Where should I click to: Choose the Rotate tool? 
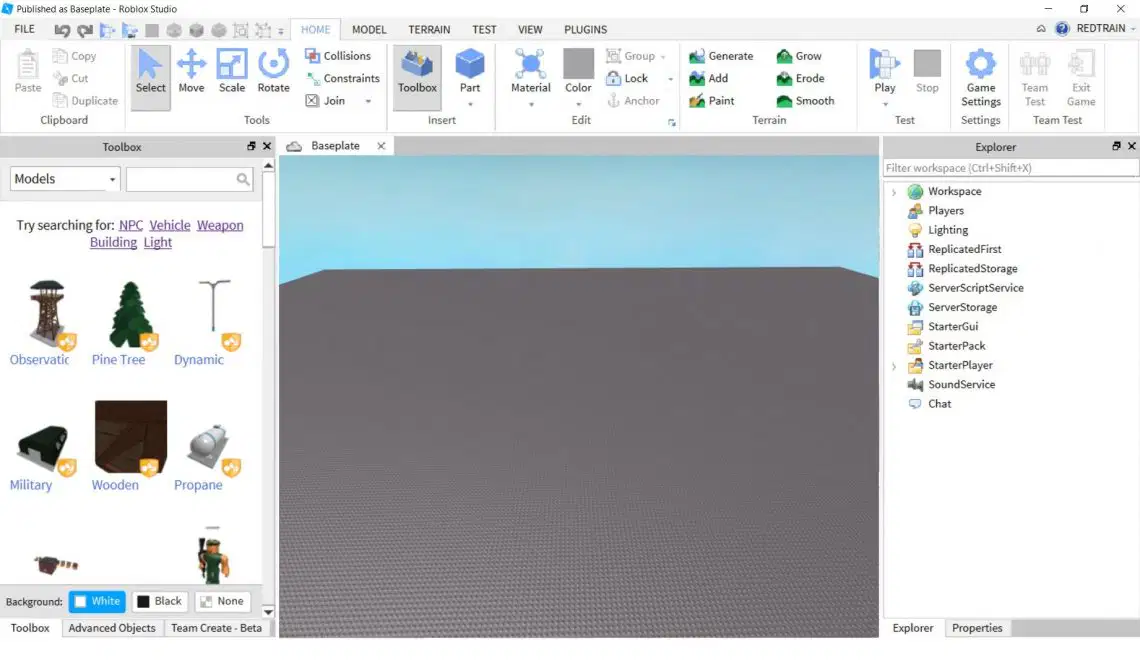click(273, 72)
